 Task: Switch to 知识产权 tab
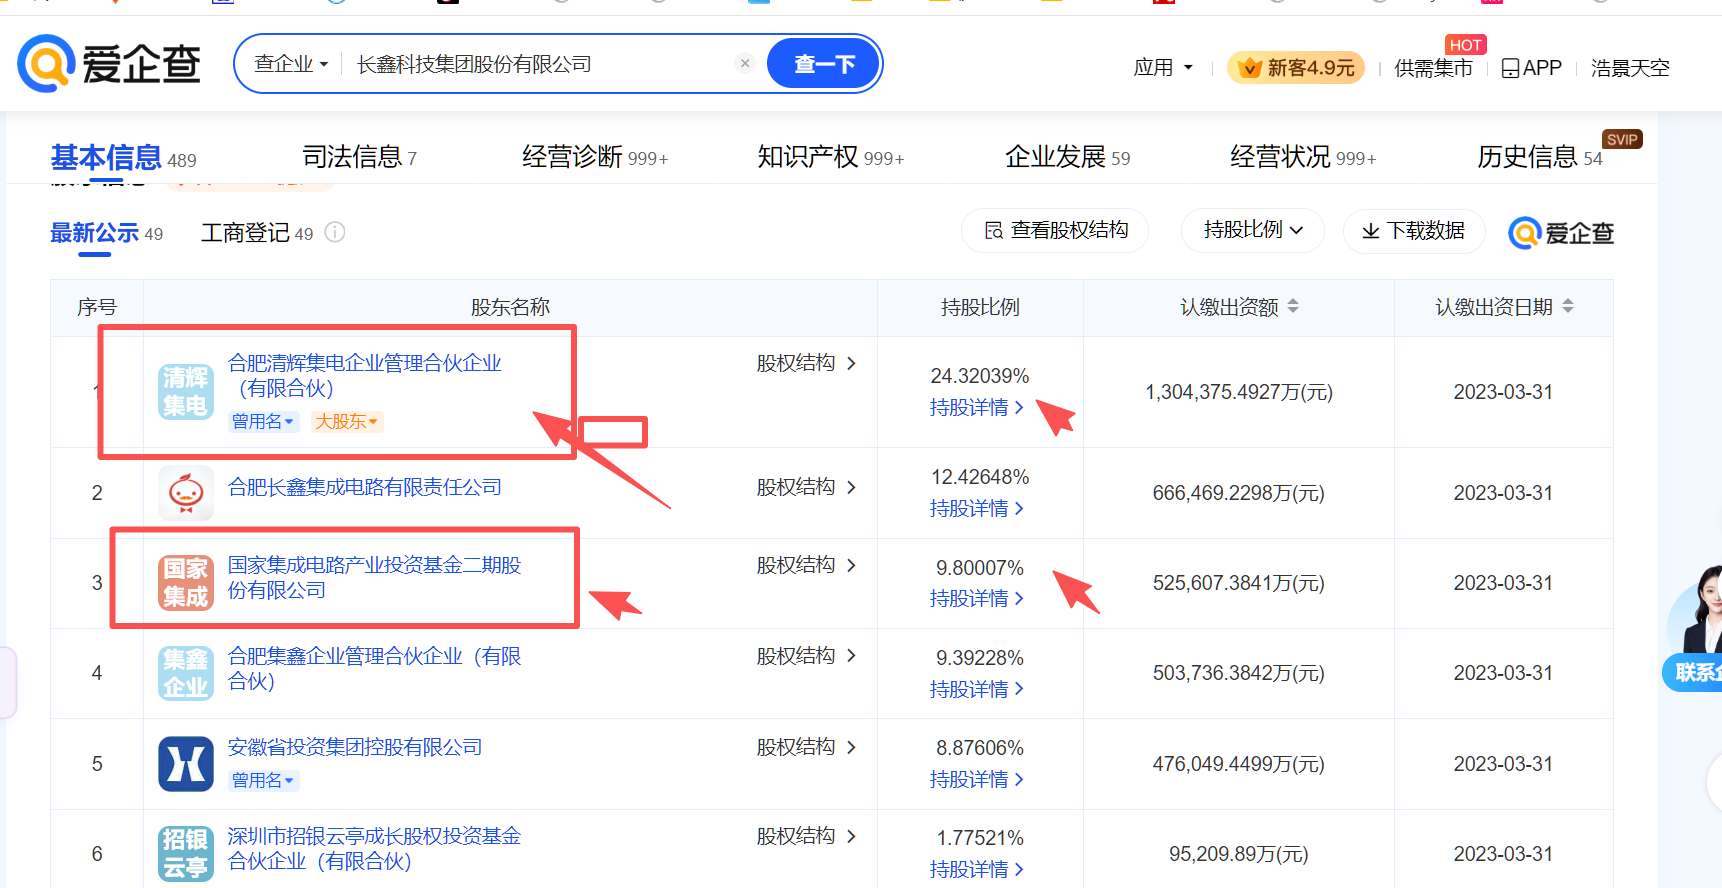pos(831,157)
